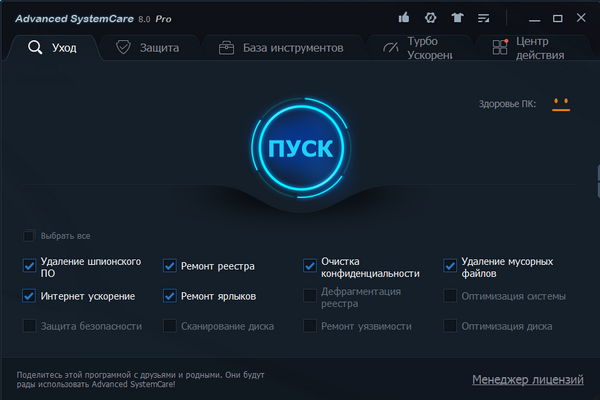The width and height of the screenshot is (600, 400).
Task: Uncheck Очистка конфиденциальности option
Action: pos(310,266)
